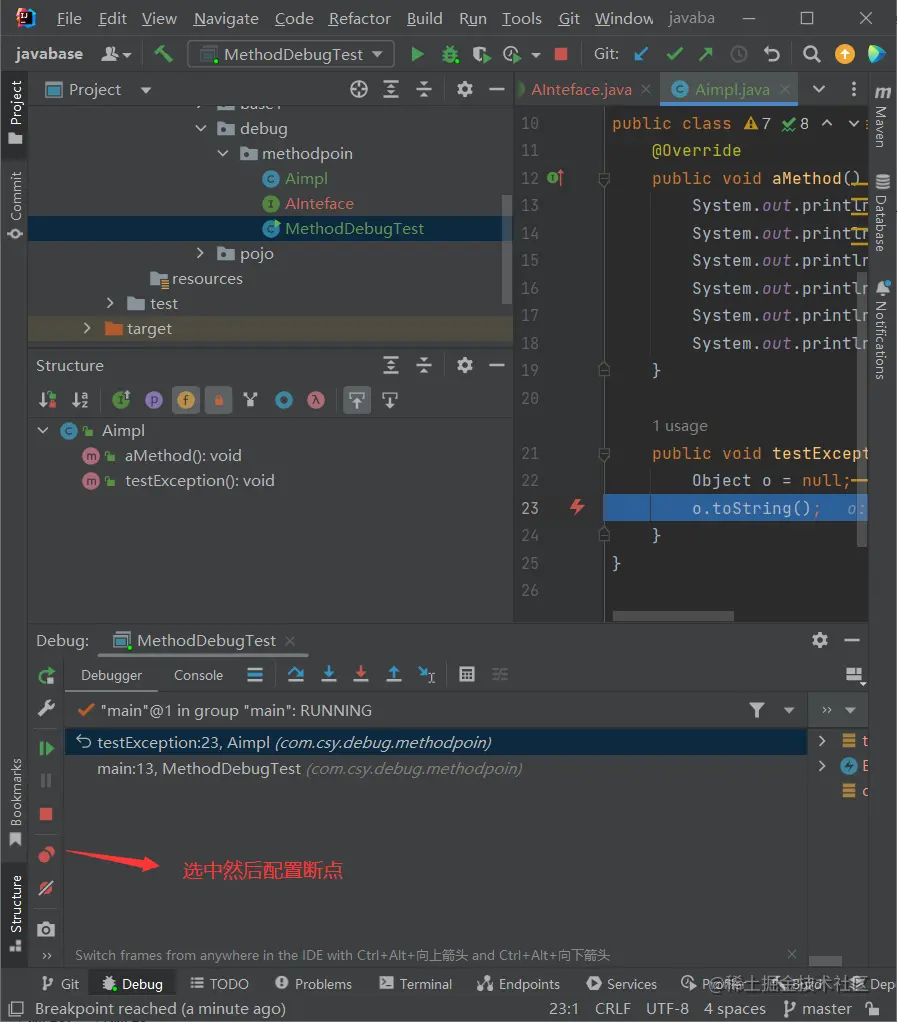
Task: Collapse Aimpl node in Structure
Action: click(x=43, y=430)
